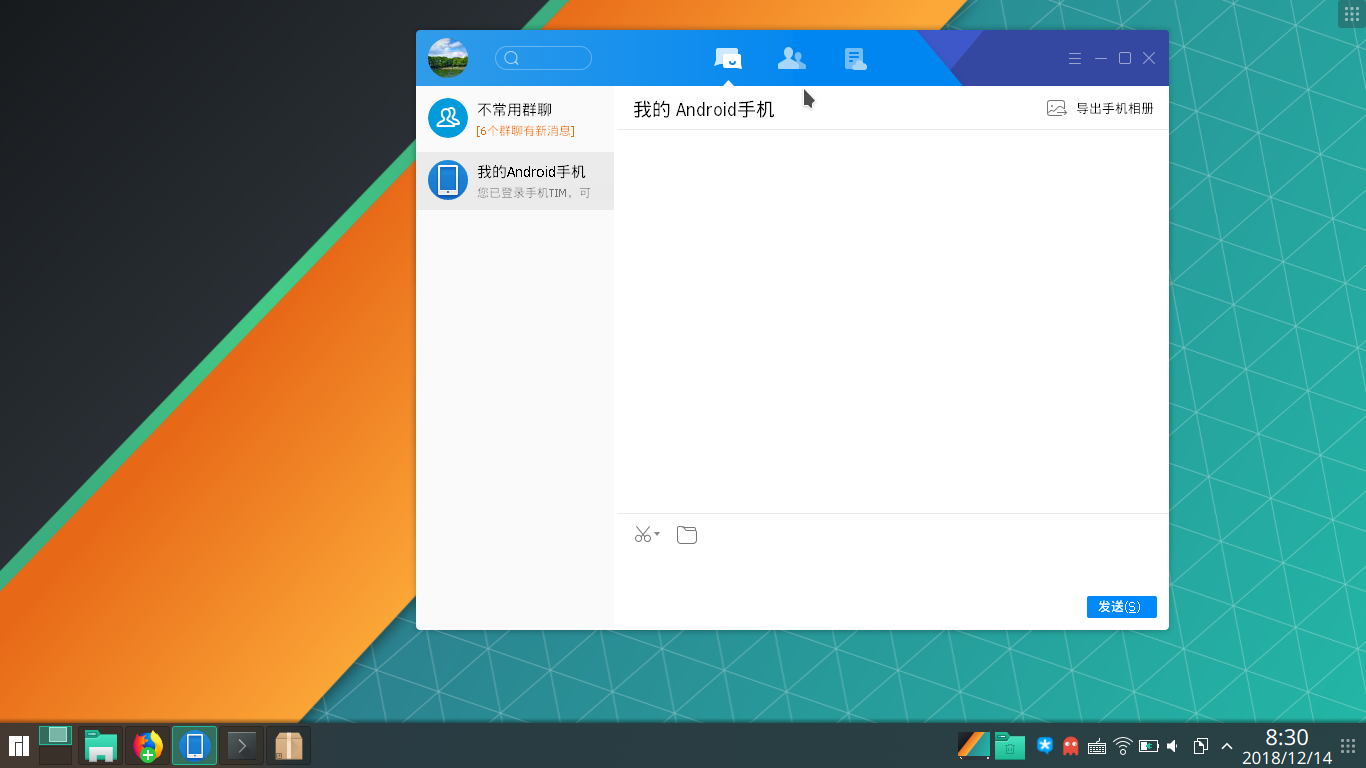Select the export phone album icon
This screenshot has width=1366, height=768.
click(1056, 108)
